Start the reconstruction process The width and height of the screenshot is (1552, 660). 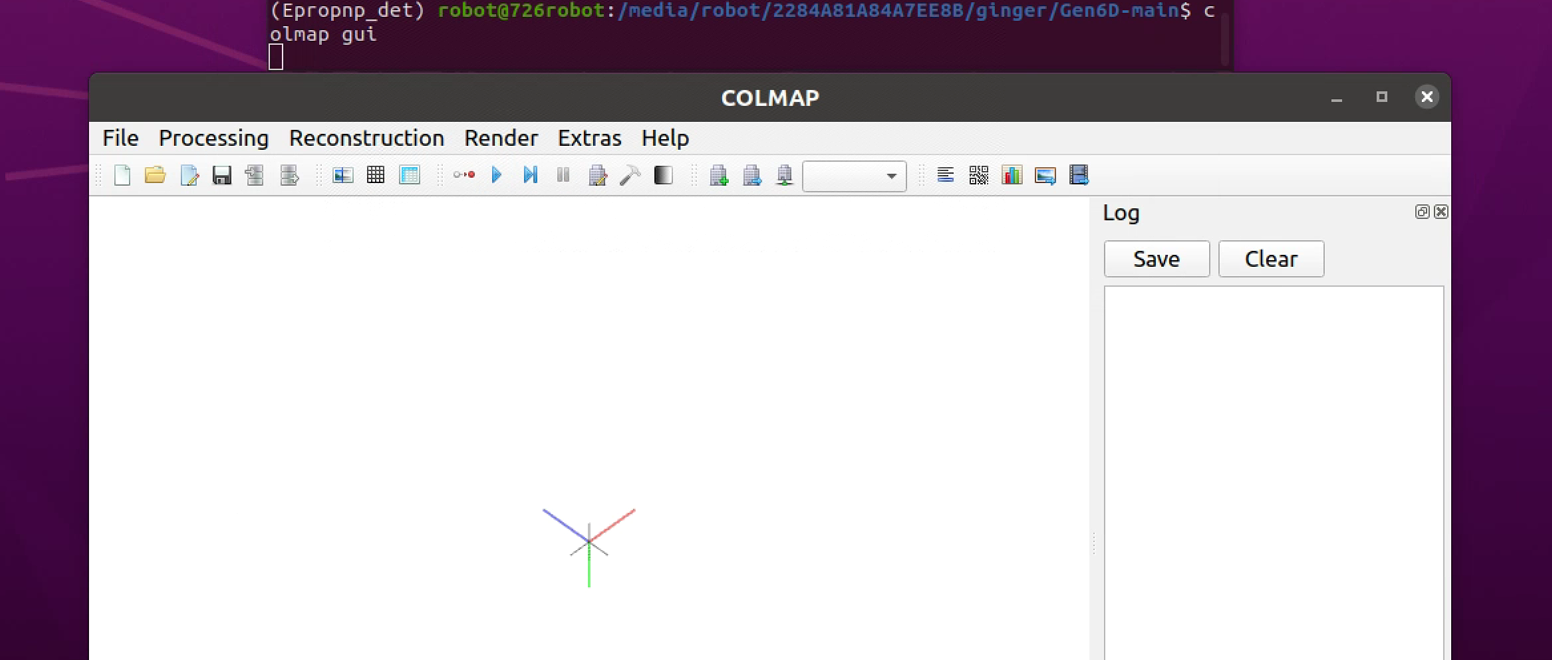click(x=497, y=175)
